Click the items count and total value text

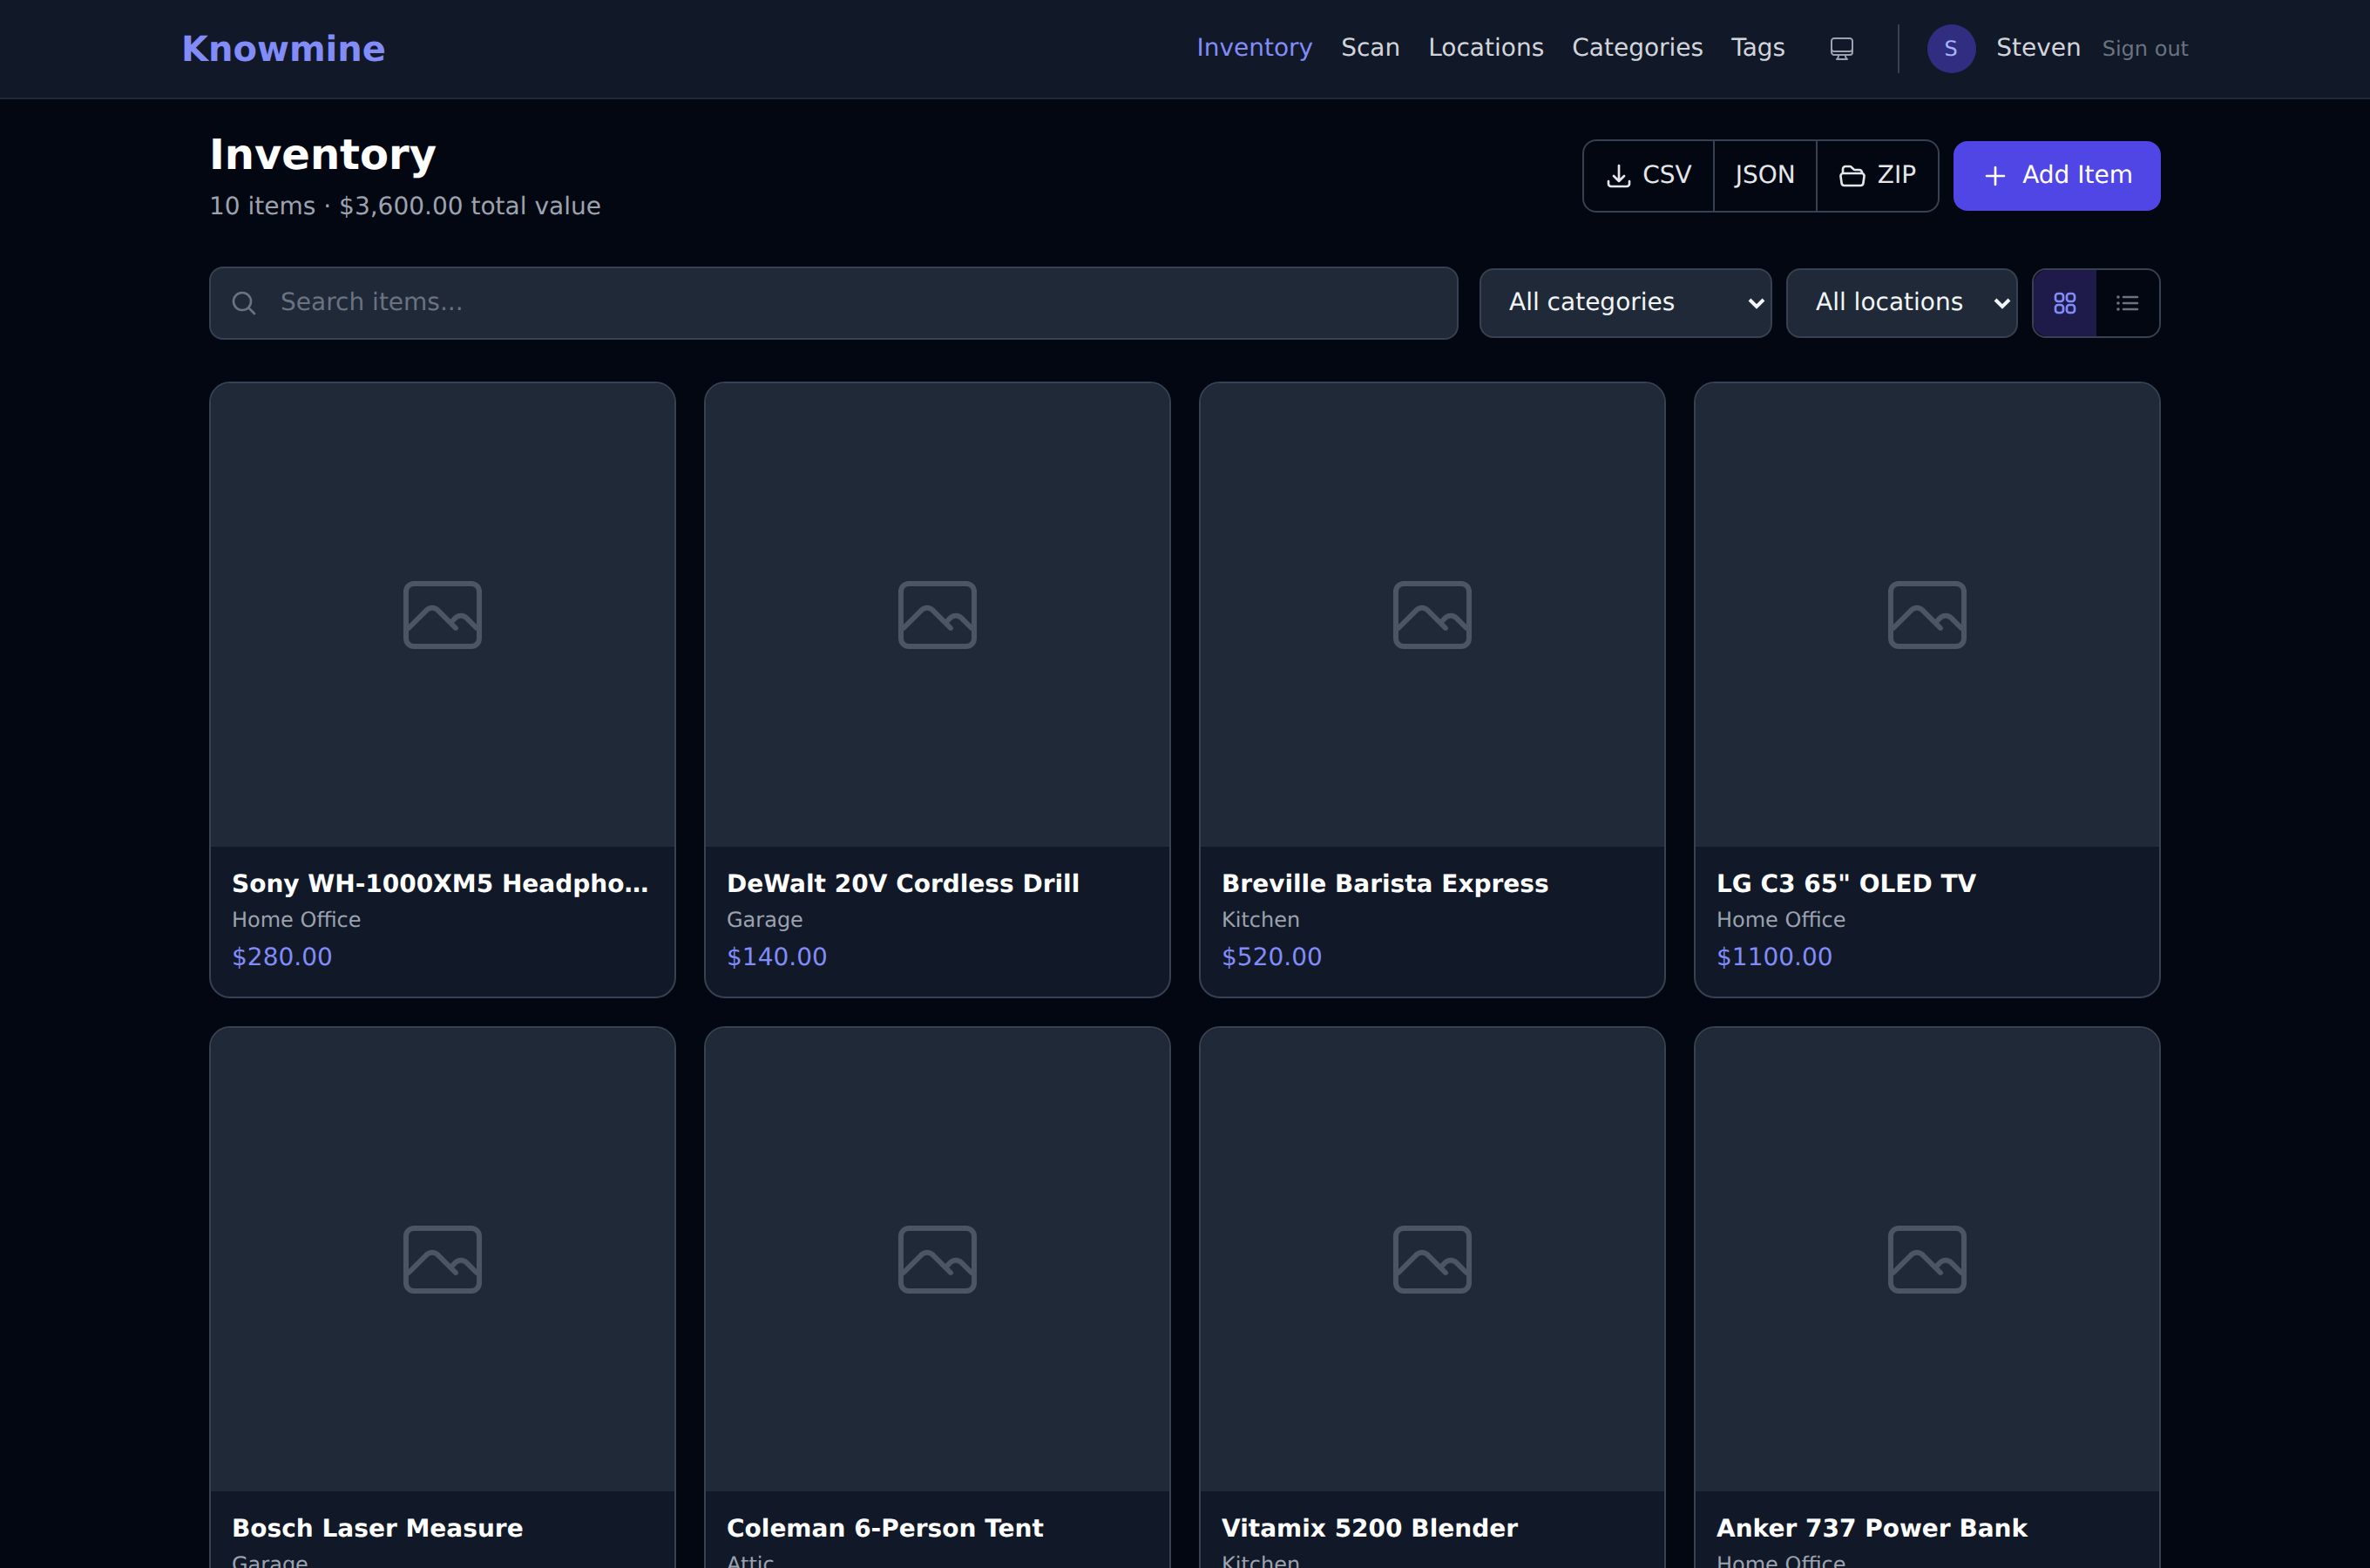tap(405, 206)
